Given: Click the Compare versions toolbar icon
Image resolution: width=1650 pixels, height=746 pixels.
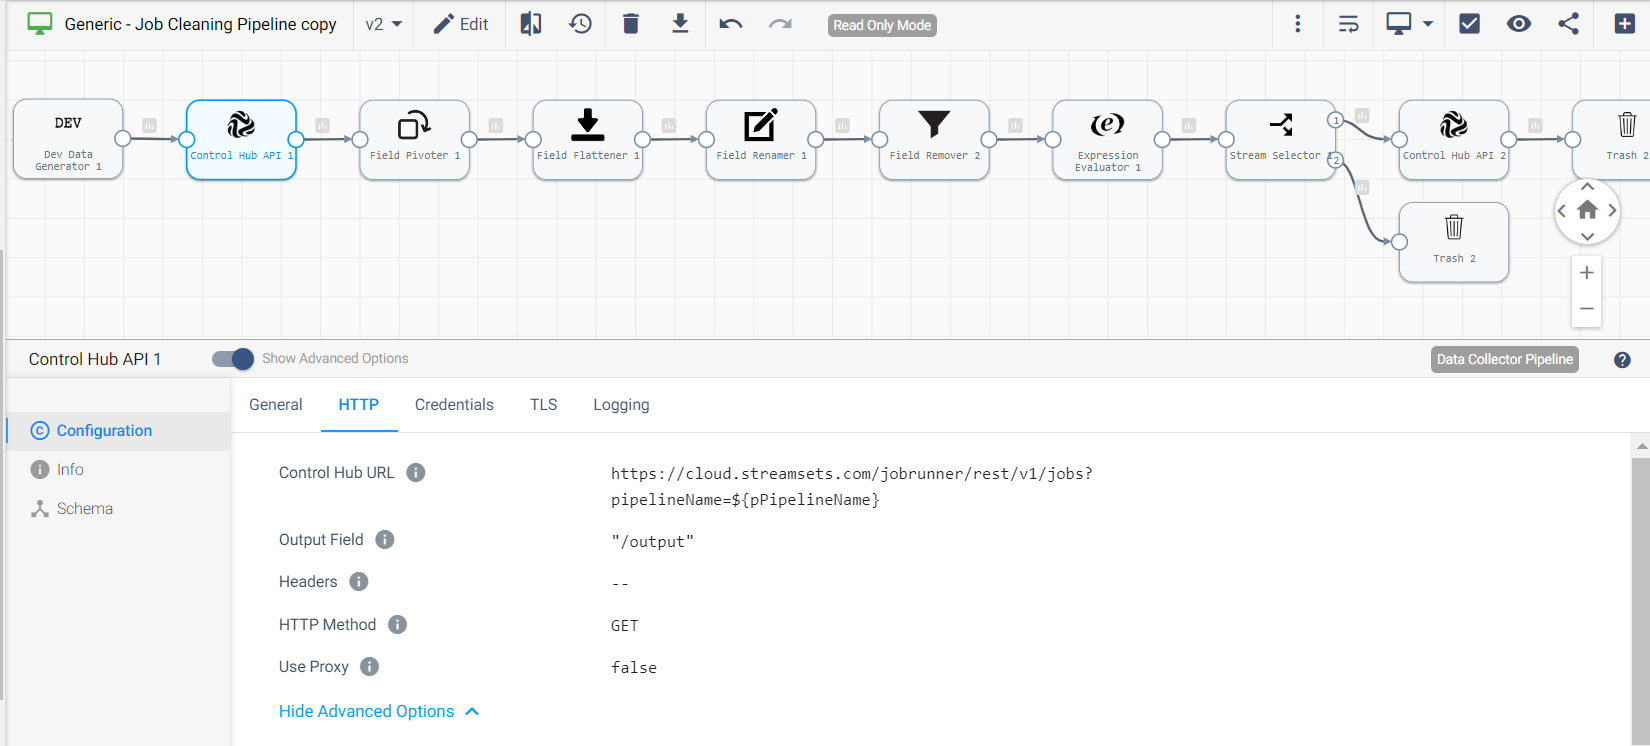Looking at the screenshot, I should [531, 24].
